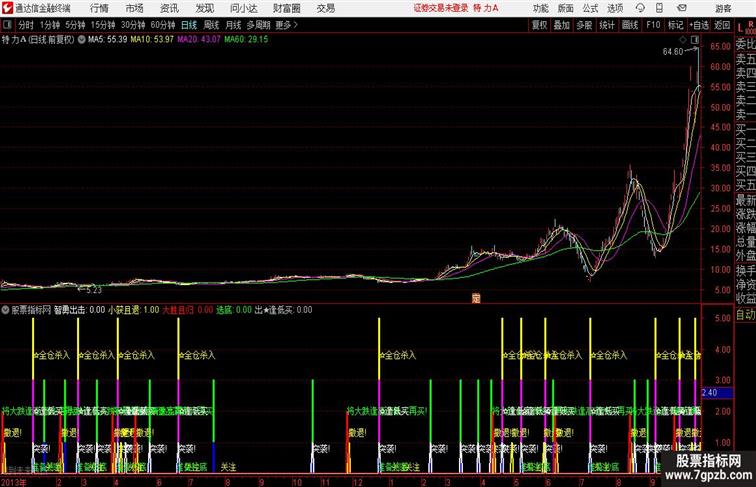Open the 公式 menu
This screenshot has height=487, width=756.
coord(590,8)
